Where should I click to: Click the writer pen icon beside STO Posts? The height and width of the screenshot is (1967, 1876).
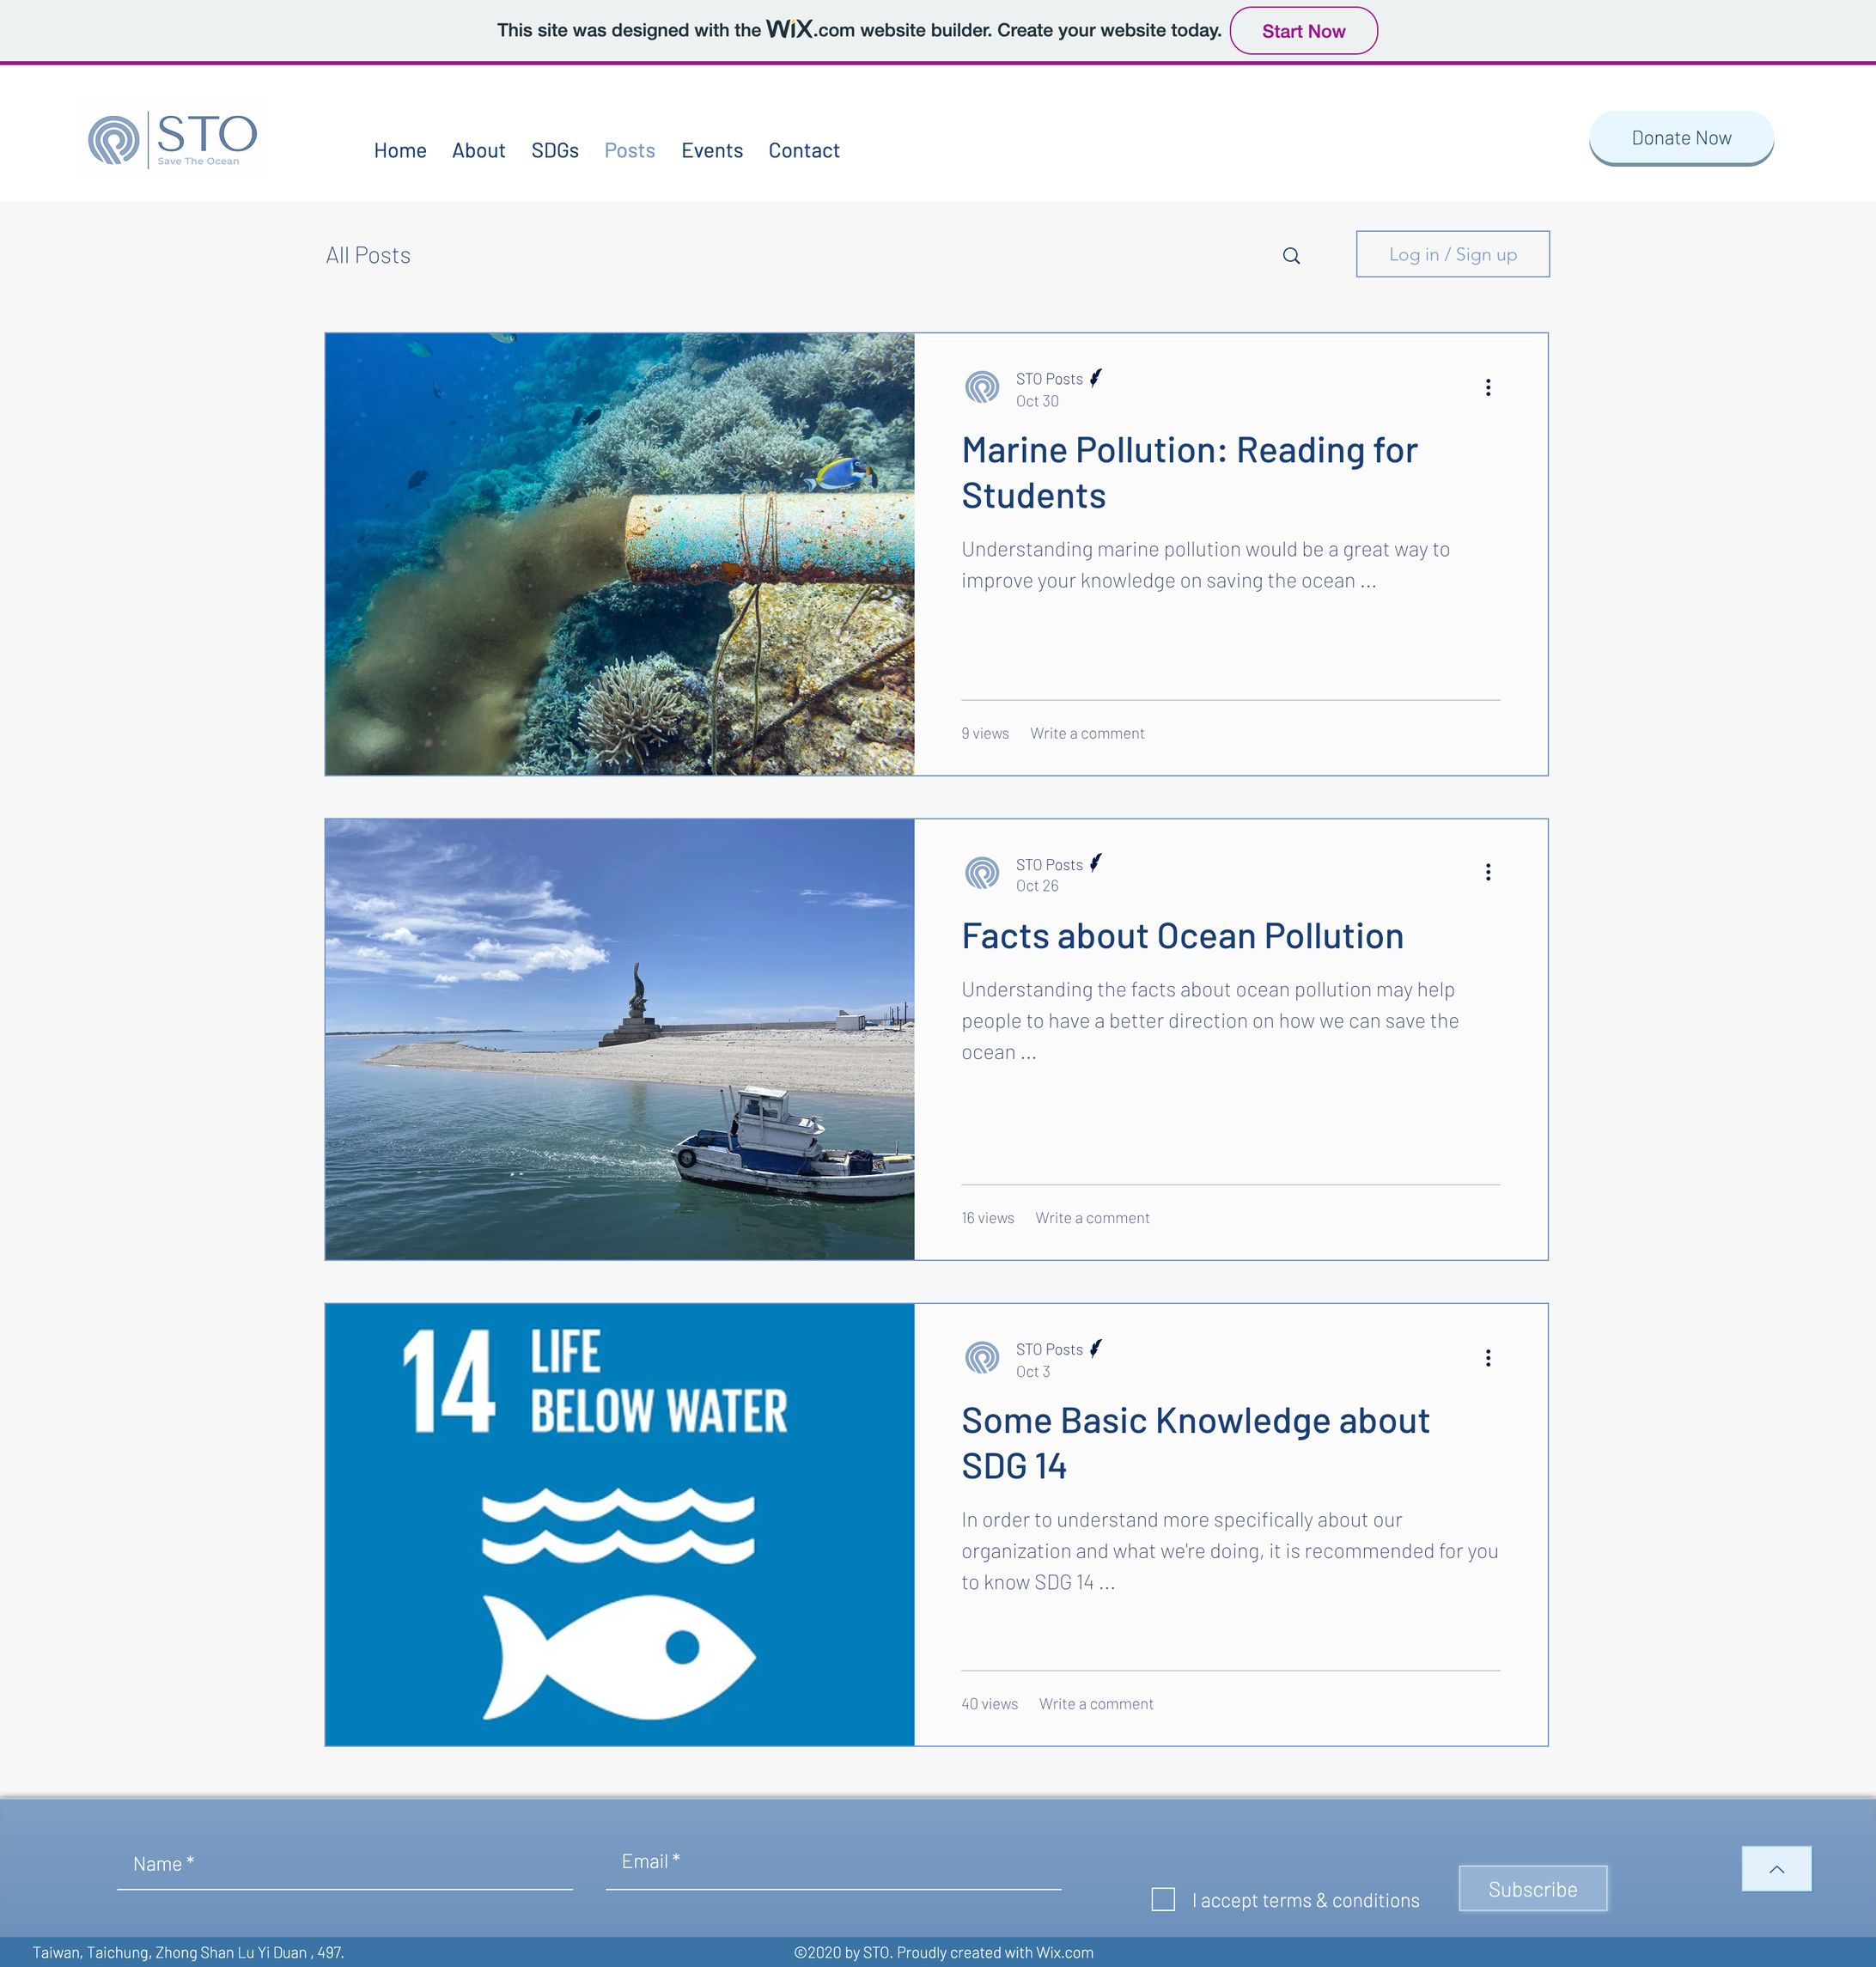pos(1097,377)
